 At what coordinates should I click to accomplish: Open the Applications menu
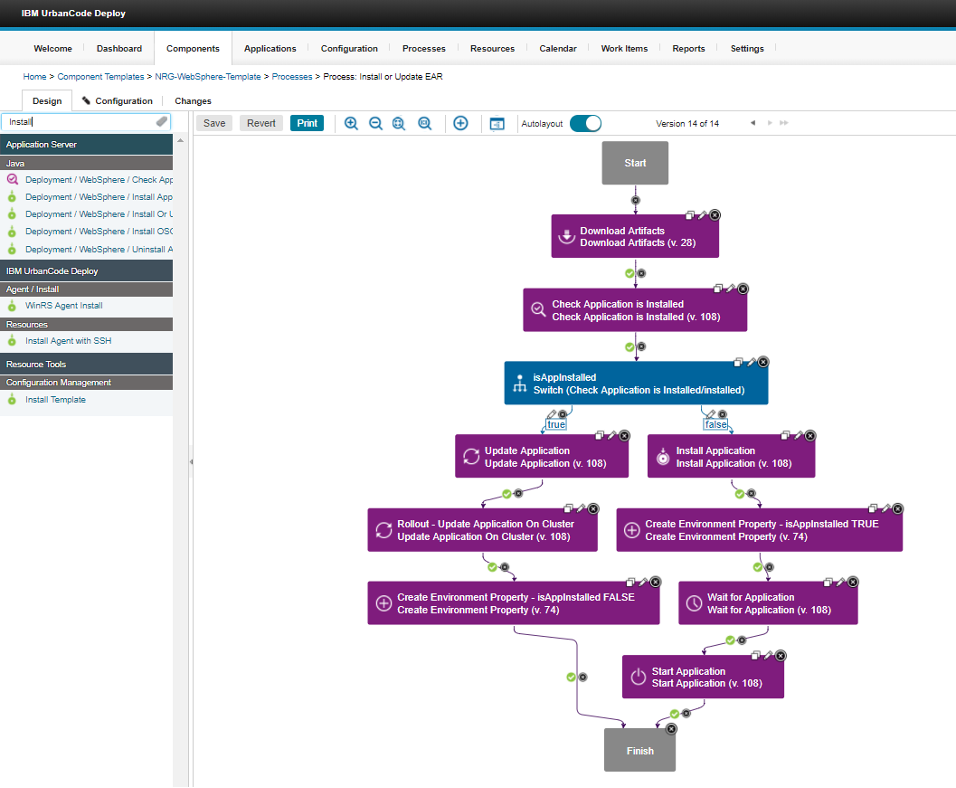(x=269, y=47)
